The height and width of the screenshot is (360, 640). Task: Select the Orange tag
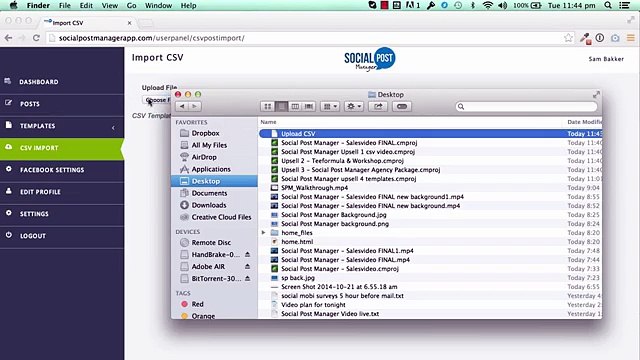coord(203,316)
